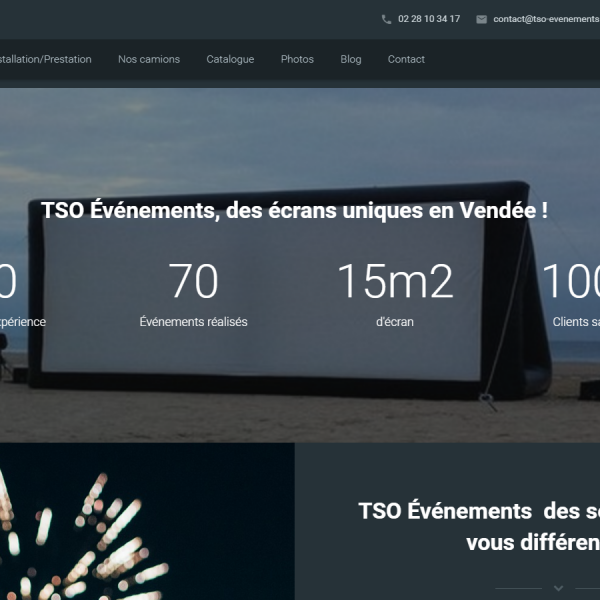Click the 15m2 screen size counter
600x600 pixels.
394,282
